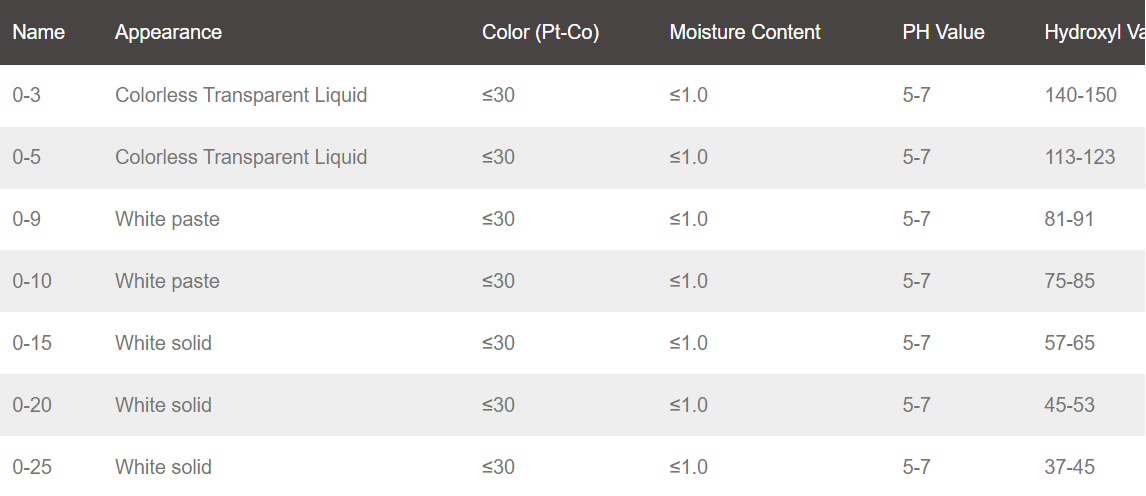This screenshot has height=496, width=1146.
Task: Select the 0-5 name cell
Action: (x=26, y=158)
